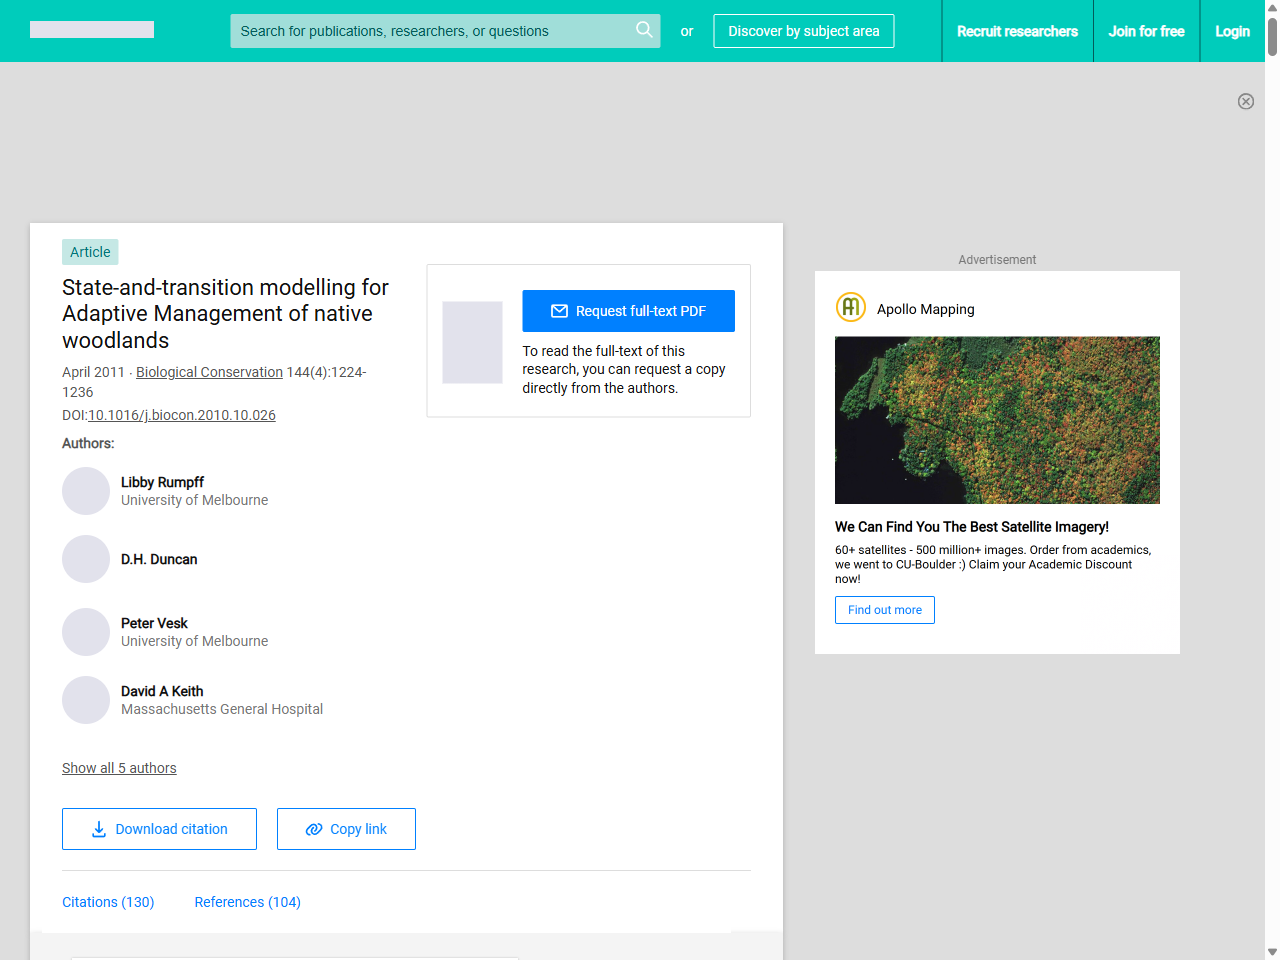Expand Show all 5 authors
The width and height of the screenshot is (1280, 960).
point(119,768)
